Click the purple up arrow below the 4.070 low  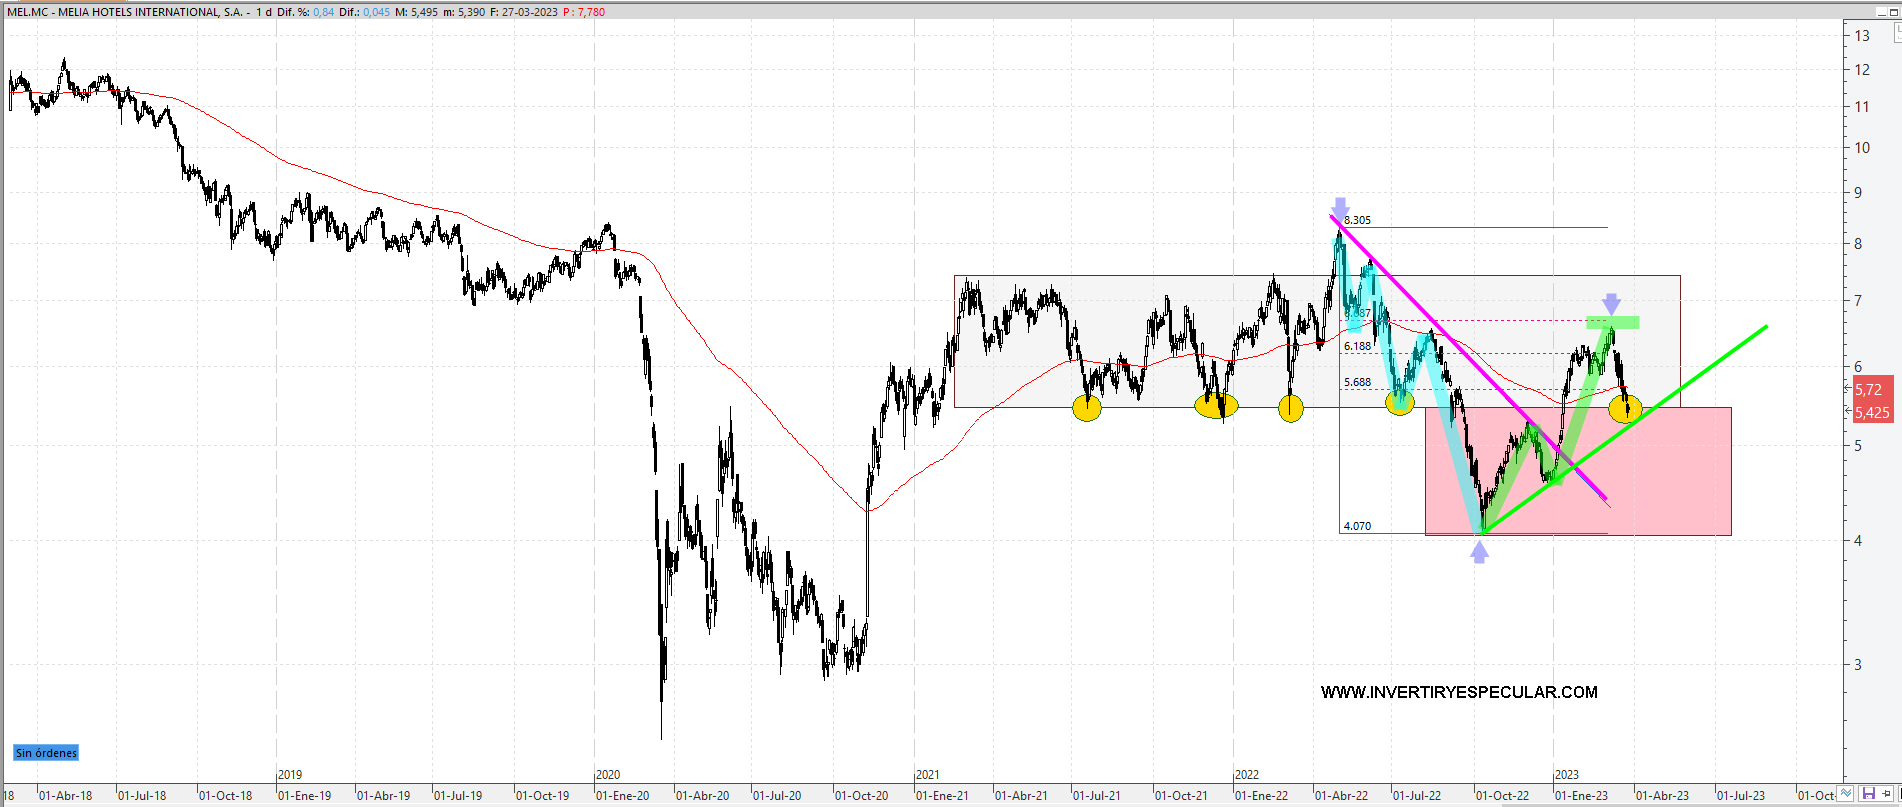point(1479,551)
